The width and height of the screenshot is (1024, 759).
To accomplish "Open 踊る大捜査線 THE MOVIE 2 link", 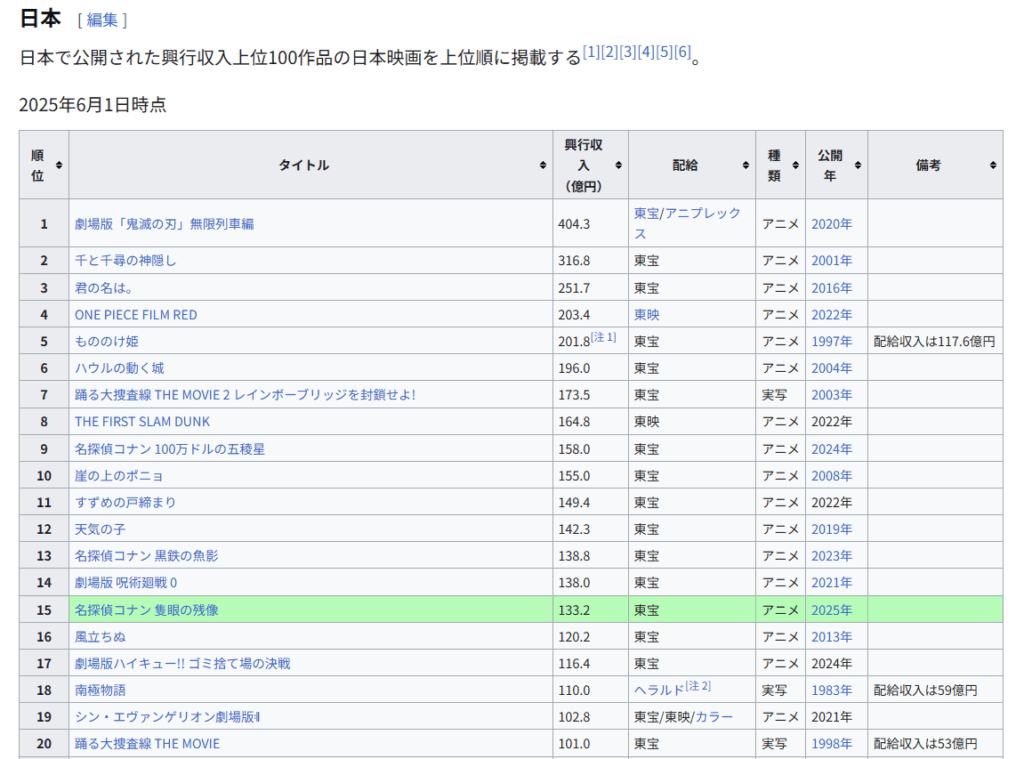I will (245, 395).
